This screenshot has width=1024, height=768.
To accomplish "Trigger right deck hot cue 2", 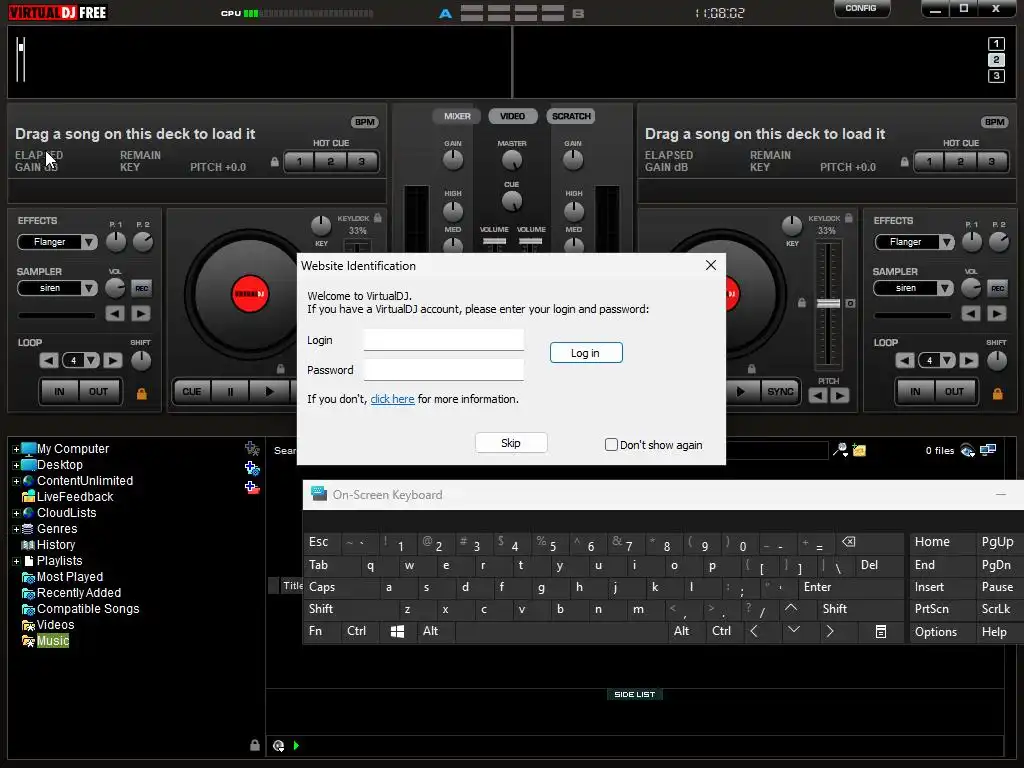I will (x=960, y=161).
